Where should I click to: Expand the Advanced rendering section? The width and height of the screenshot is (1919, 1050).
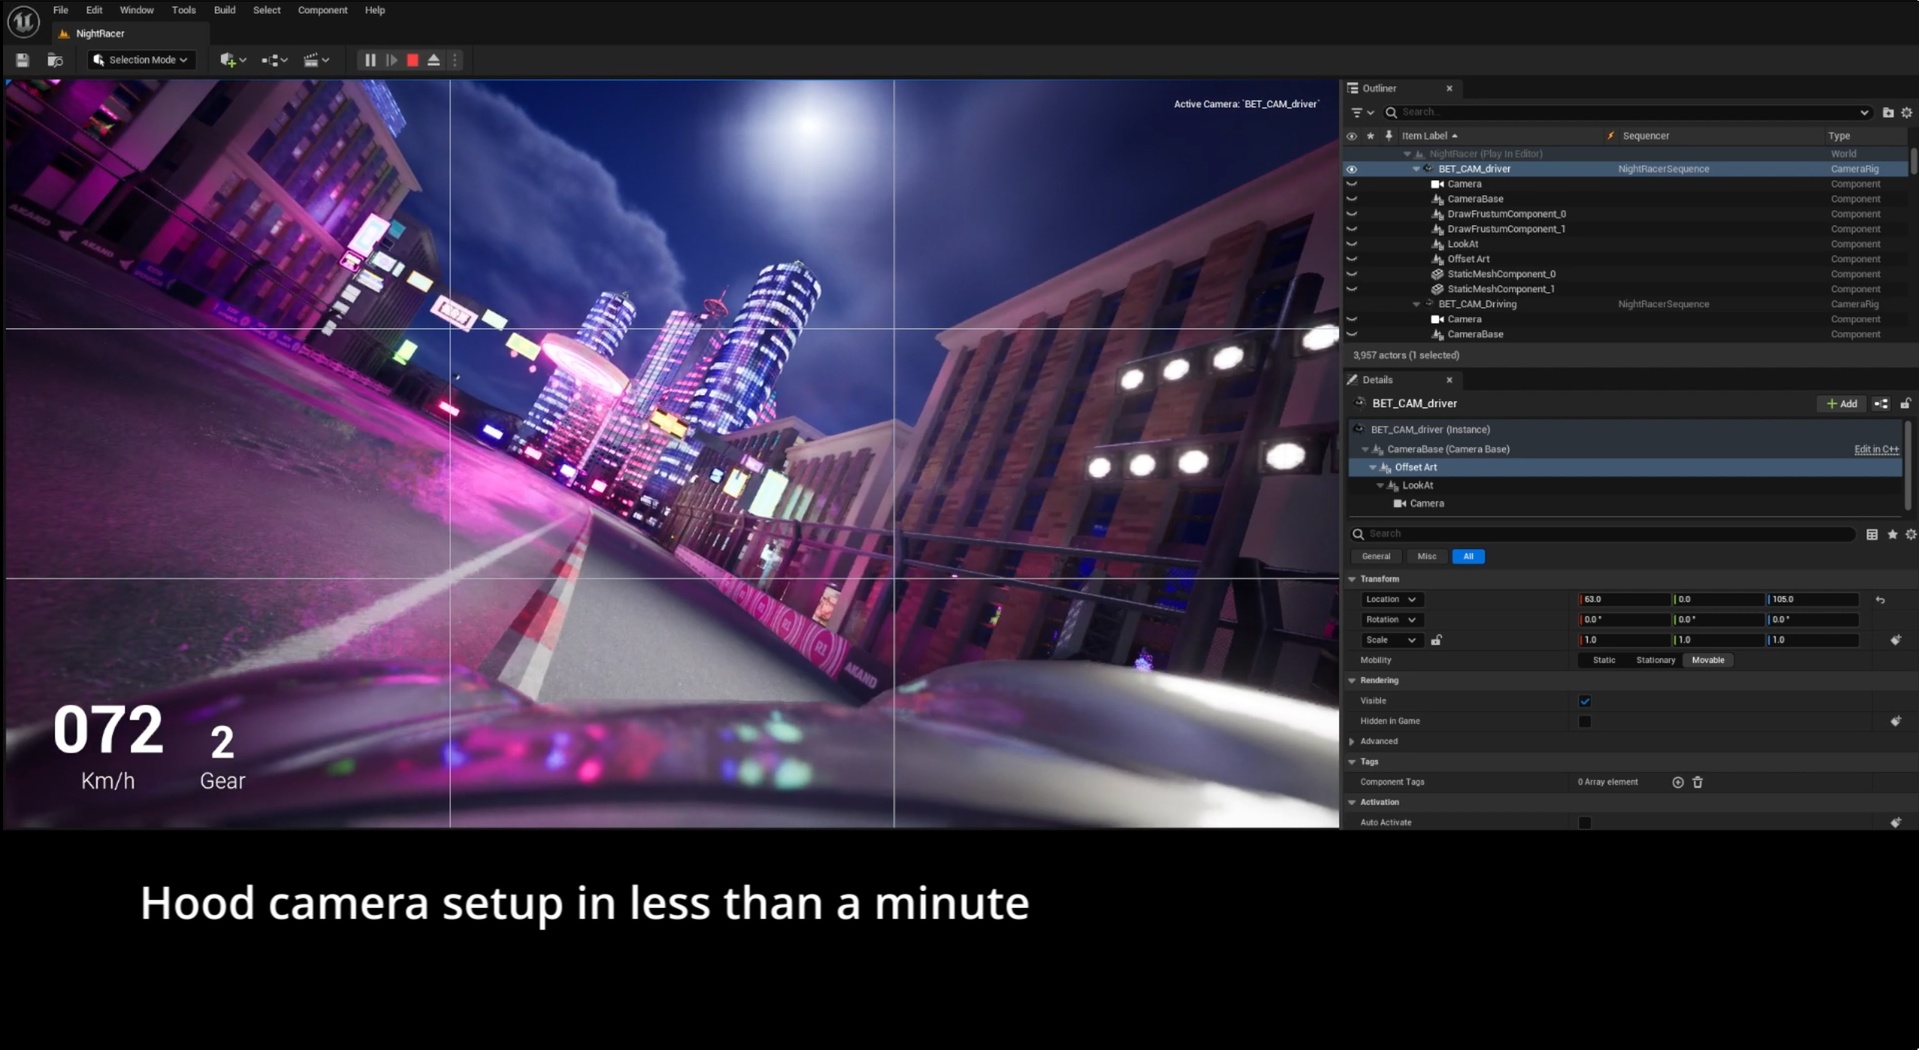click(1353, 741)
